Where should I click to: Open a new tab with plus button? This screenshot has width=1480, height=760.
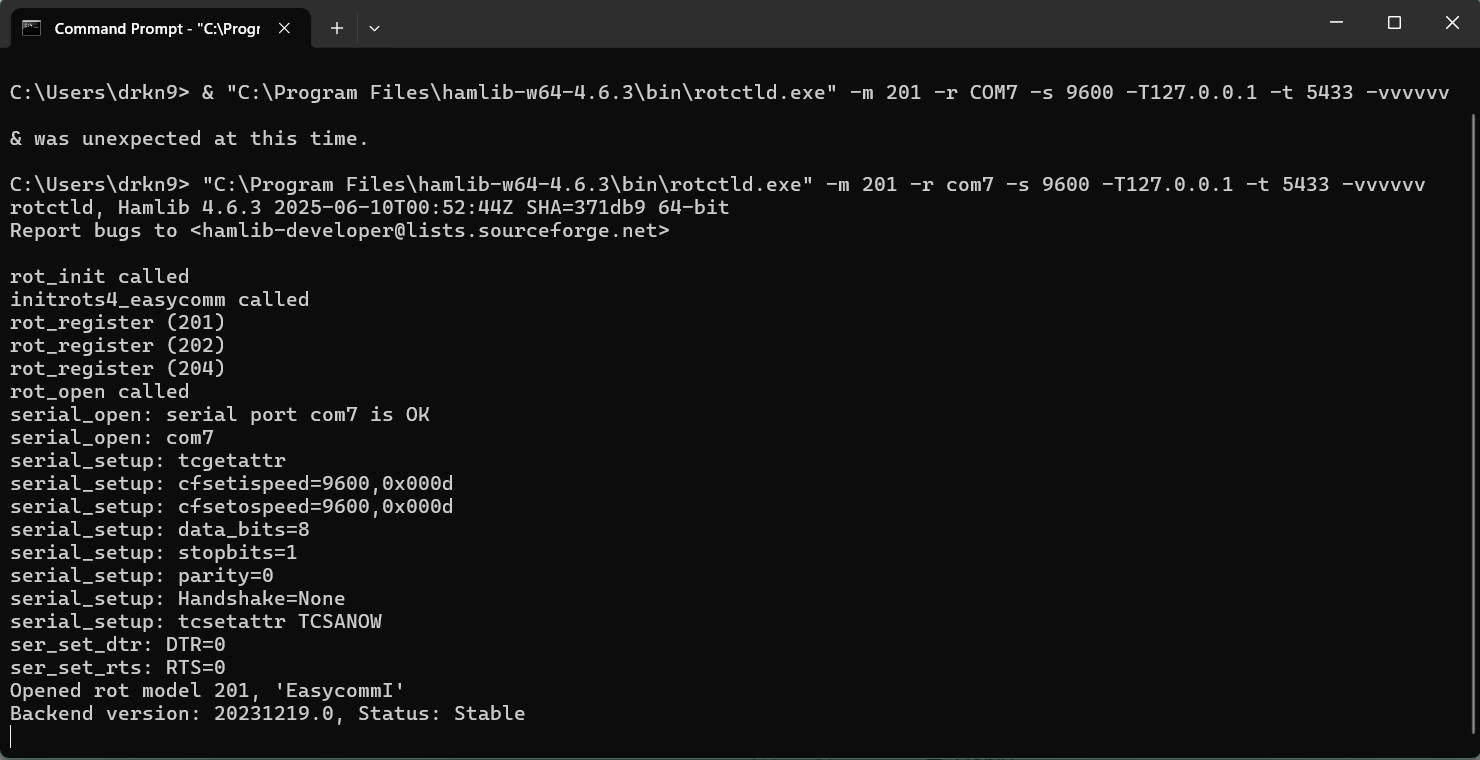pos(337,28)
